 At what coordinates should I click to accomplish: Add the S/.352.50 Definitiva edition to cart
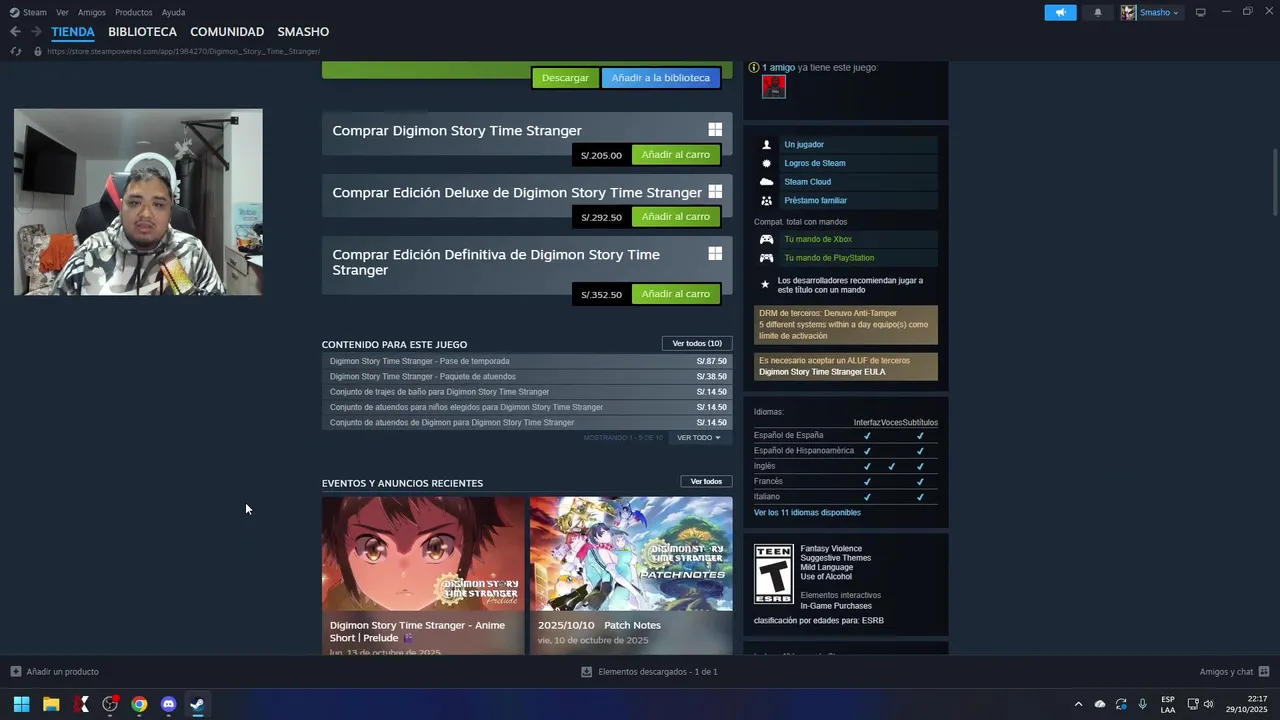tap(676, 294)
